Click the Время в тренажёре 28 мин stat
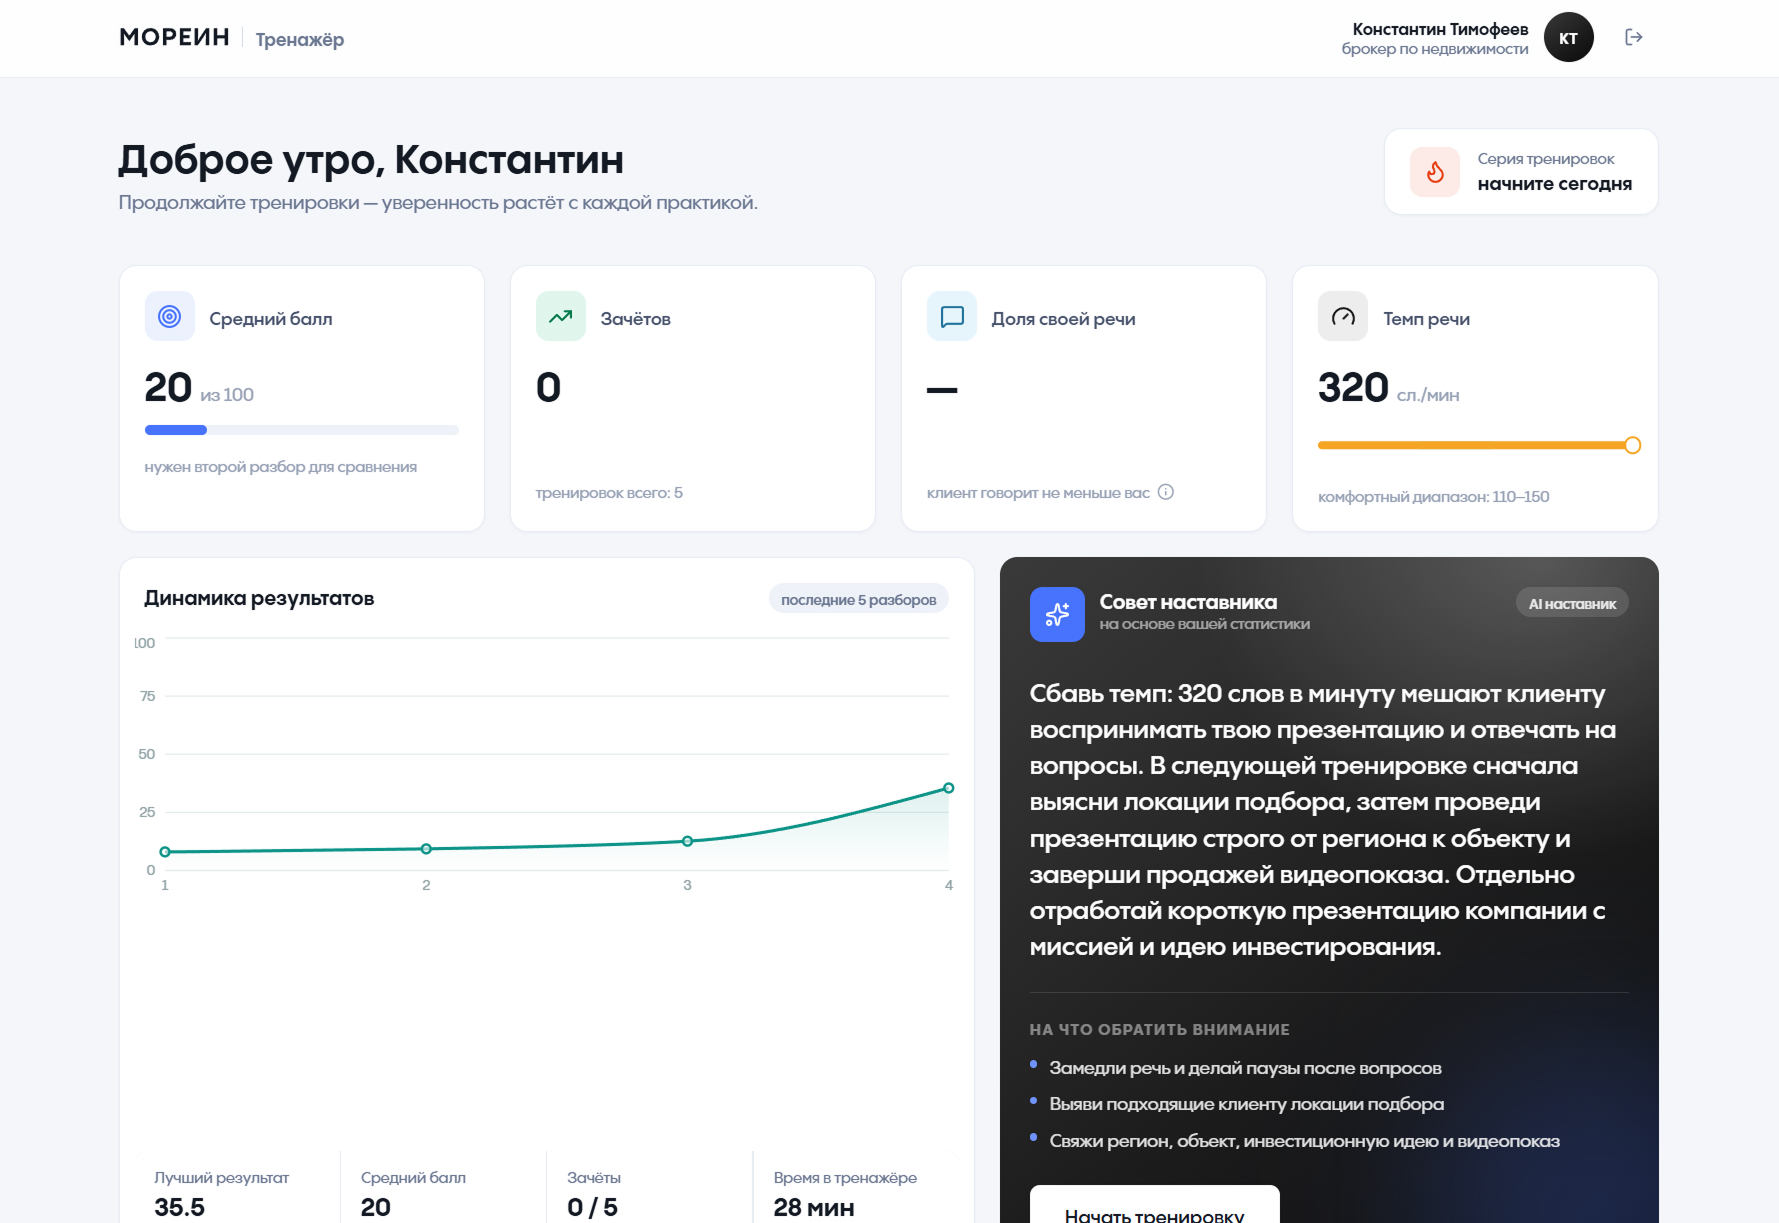Viewport: 1779px width, 1223px height. coord(845,1193)
